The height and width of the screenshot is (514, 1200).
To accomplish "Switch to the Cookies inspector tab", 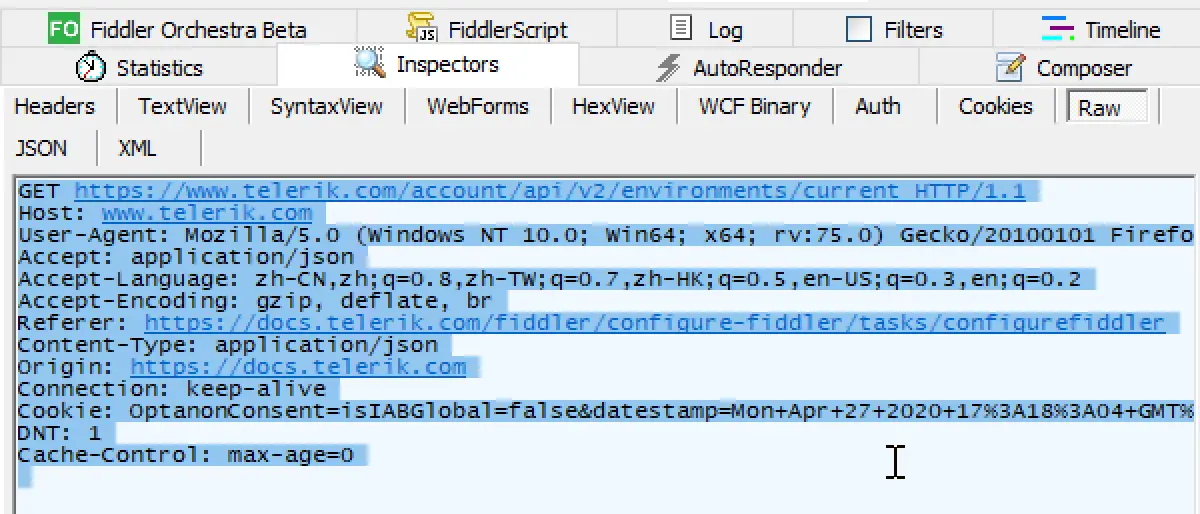I will click(x=995, y=106).
